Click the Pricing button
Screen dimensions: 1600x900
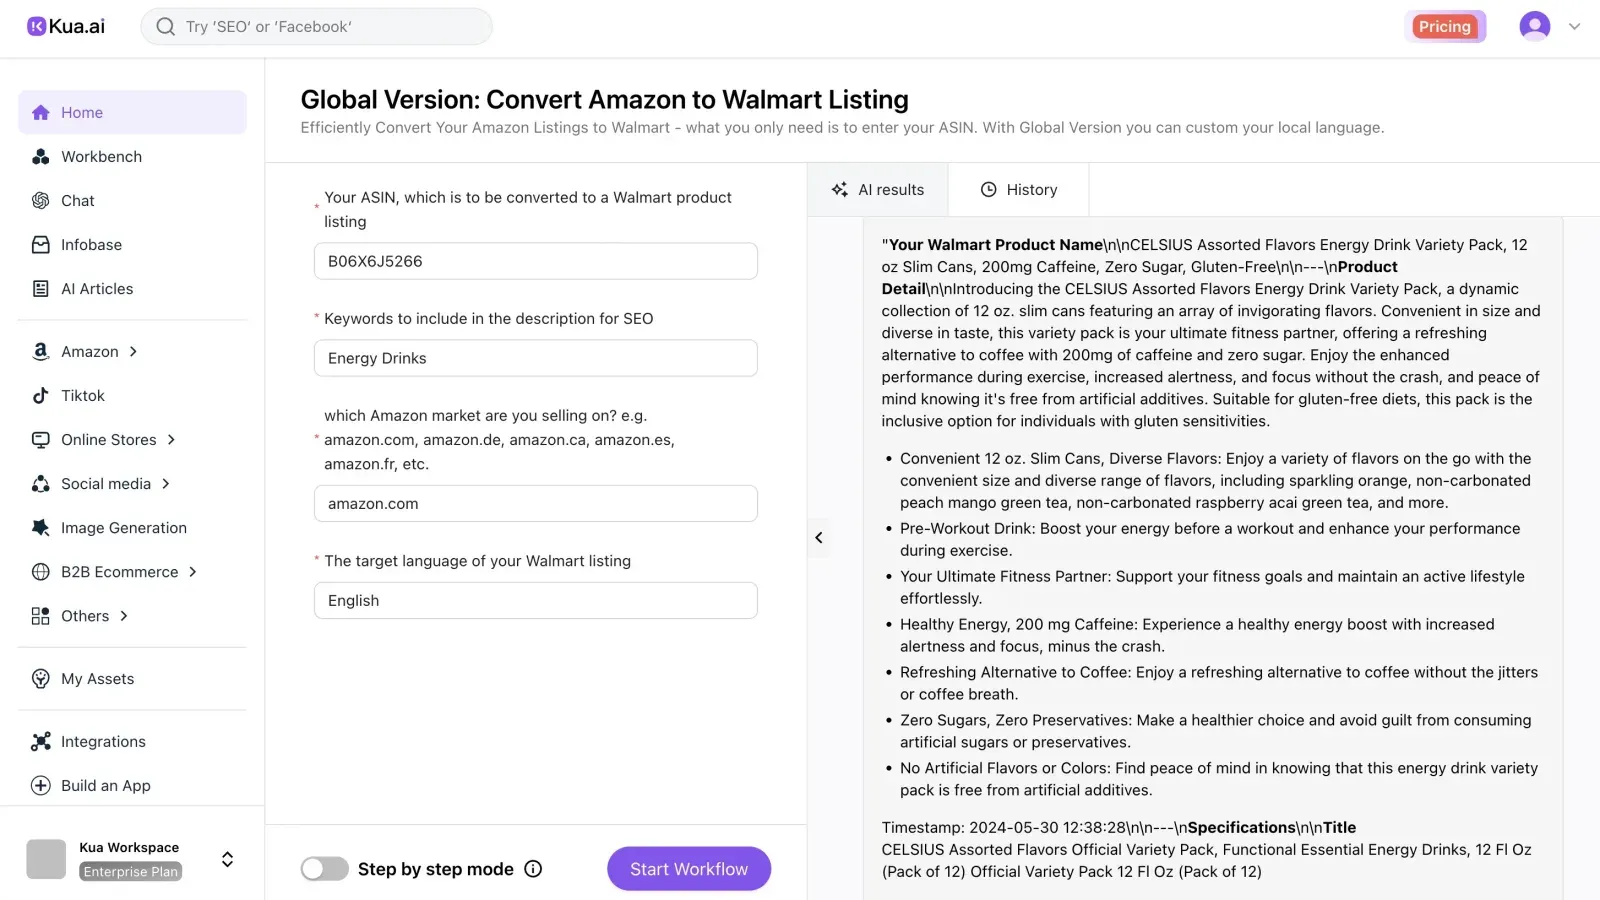(1445, 27)
